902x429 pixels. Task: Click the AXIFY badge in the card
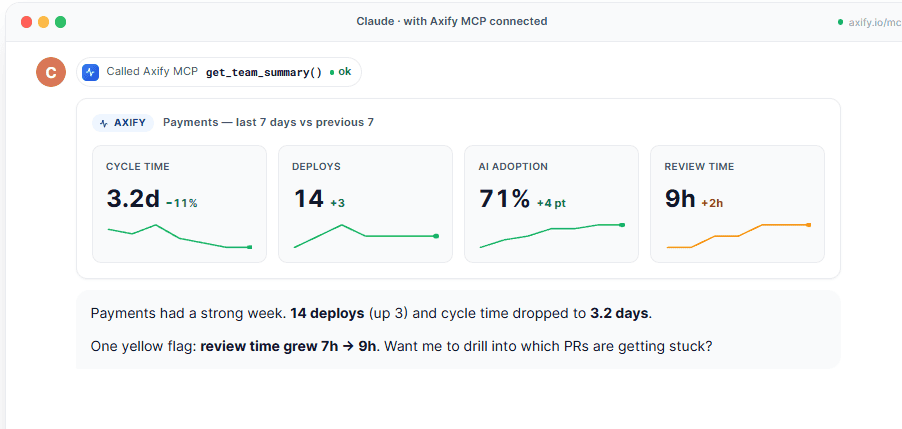tap(123, 122)
